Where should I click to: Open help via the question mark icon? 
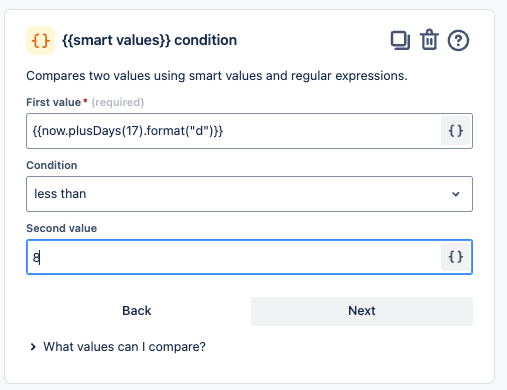[458, 40]
